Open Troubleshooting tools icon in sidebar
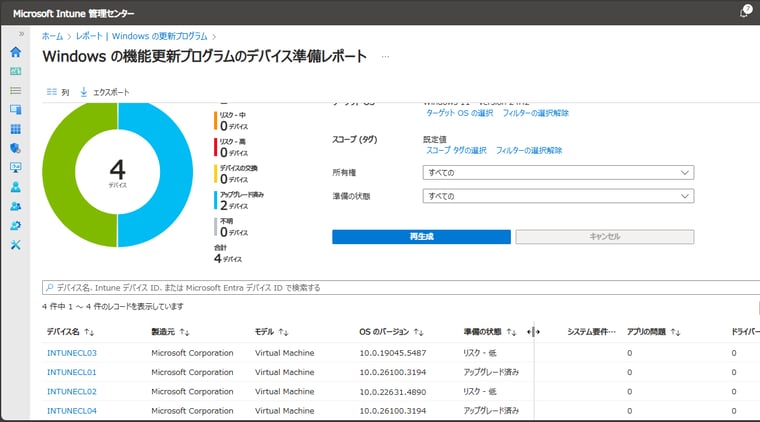The height and width of the screenshot is (422, 760). 16,245
